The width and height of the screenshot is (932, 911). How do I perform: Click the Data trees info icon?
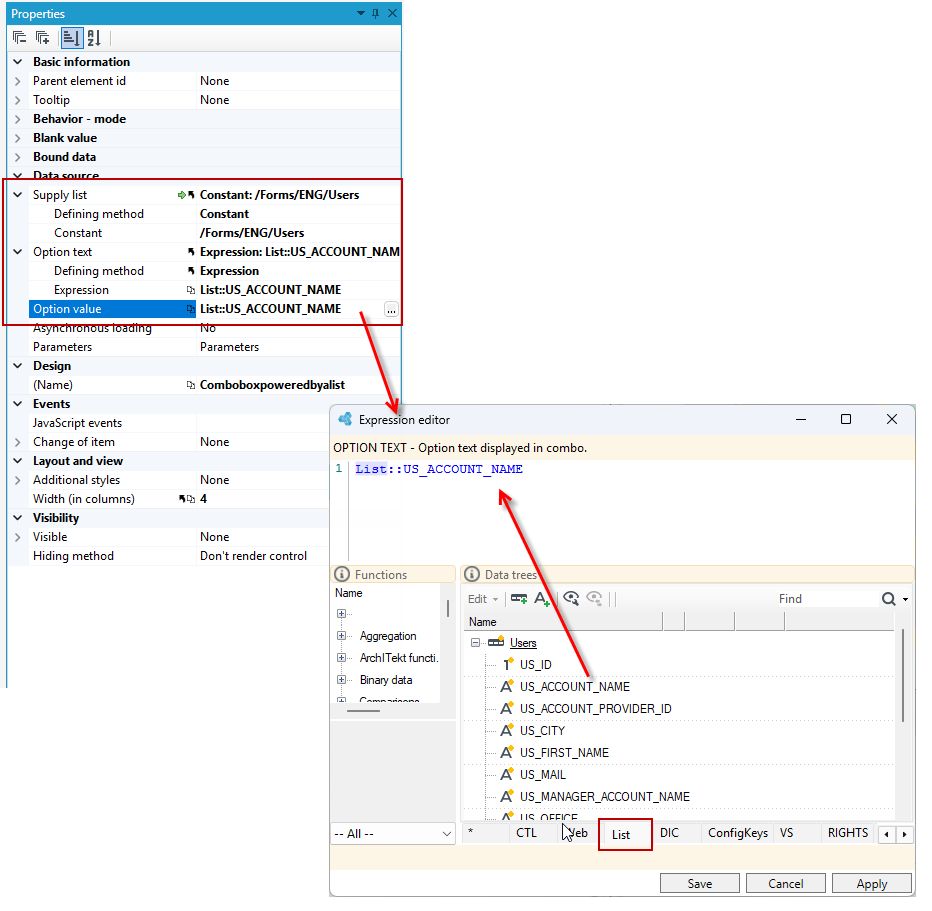471,575
